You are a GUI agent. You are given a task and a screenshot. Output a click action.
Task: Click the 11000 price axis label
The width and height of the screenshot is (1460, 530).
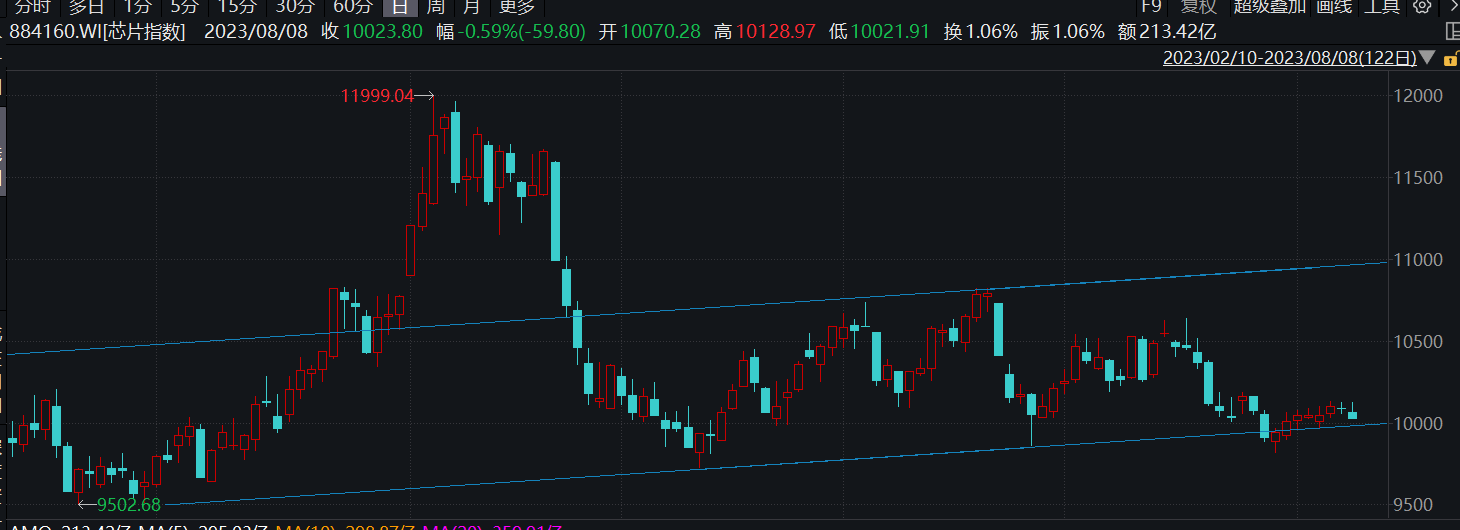1420,260
